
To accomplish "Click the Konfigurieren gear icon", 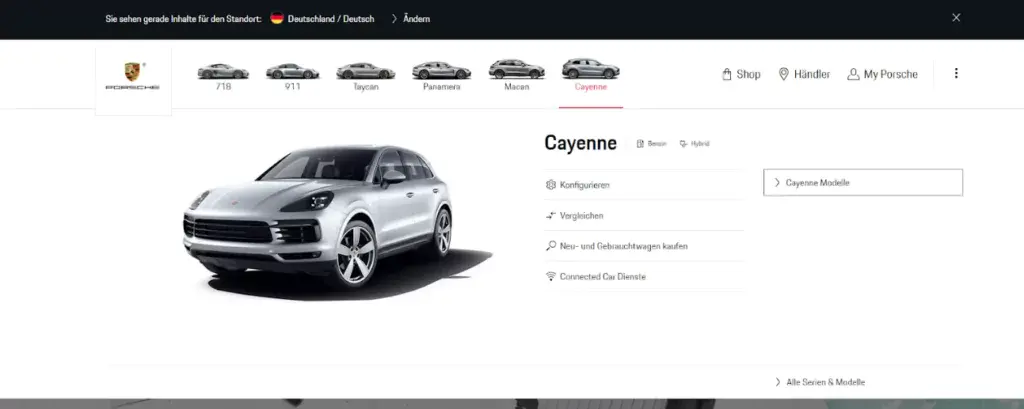I will click(x=550, y=185).
